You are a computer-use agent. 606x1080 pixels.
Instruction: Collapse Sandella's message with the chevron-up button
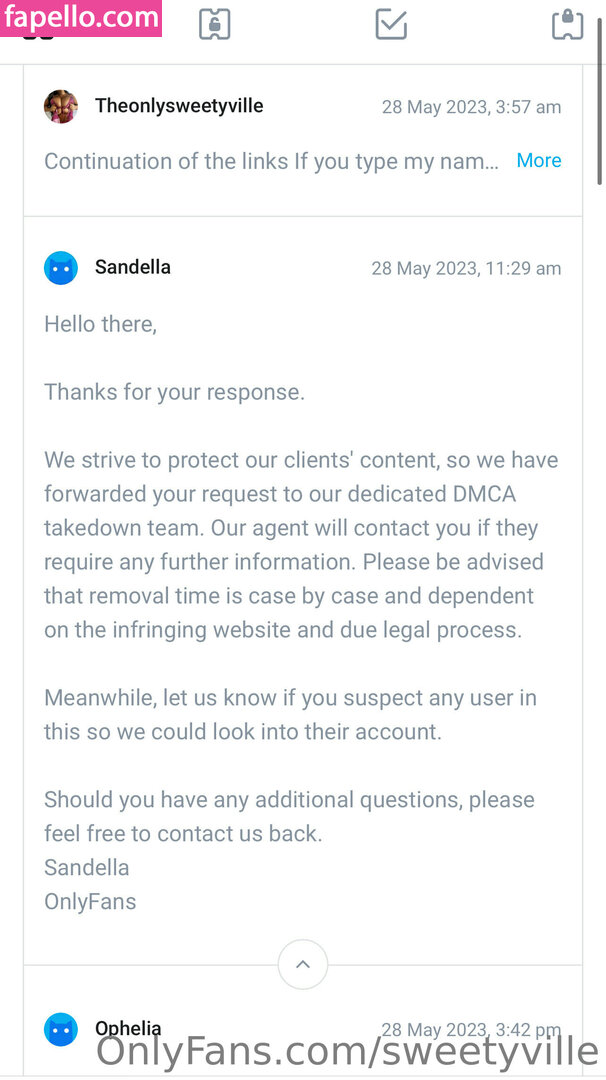[303, 965]
